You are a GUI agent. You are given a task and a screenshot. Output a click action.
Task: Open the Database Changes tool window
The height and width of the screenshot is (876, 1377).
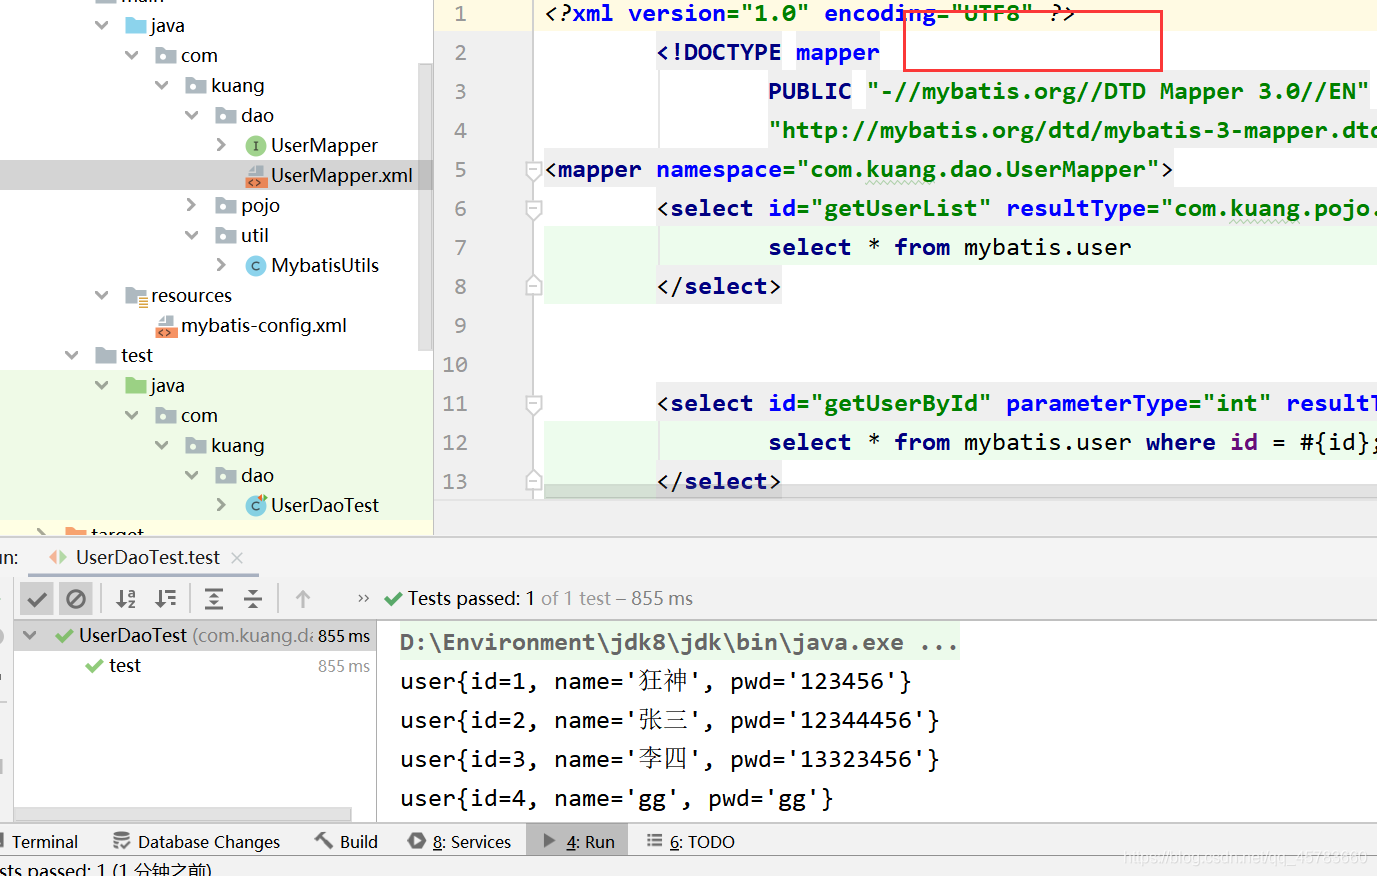click(197, 842)
